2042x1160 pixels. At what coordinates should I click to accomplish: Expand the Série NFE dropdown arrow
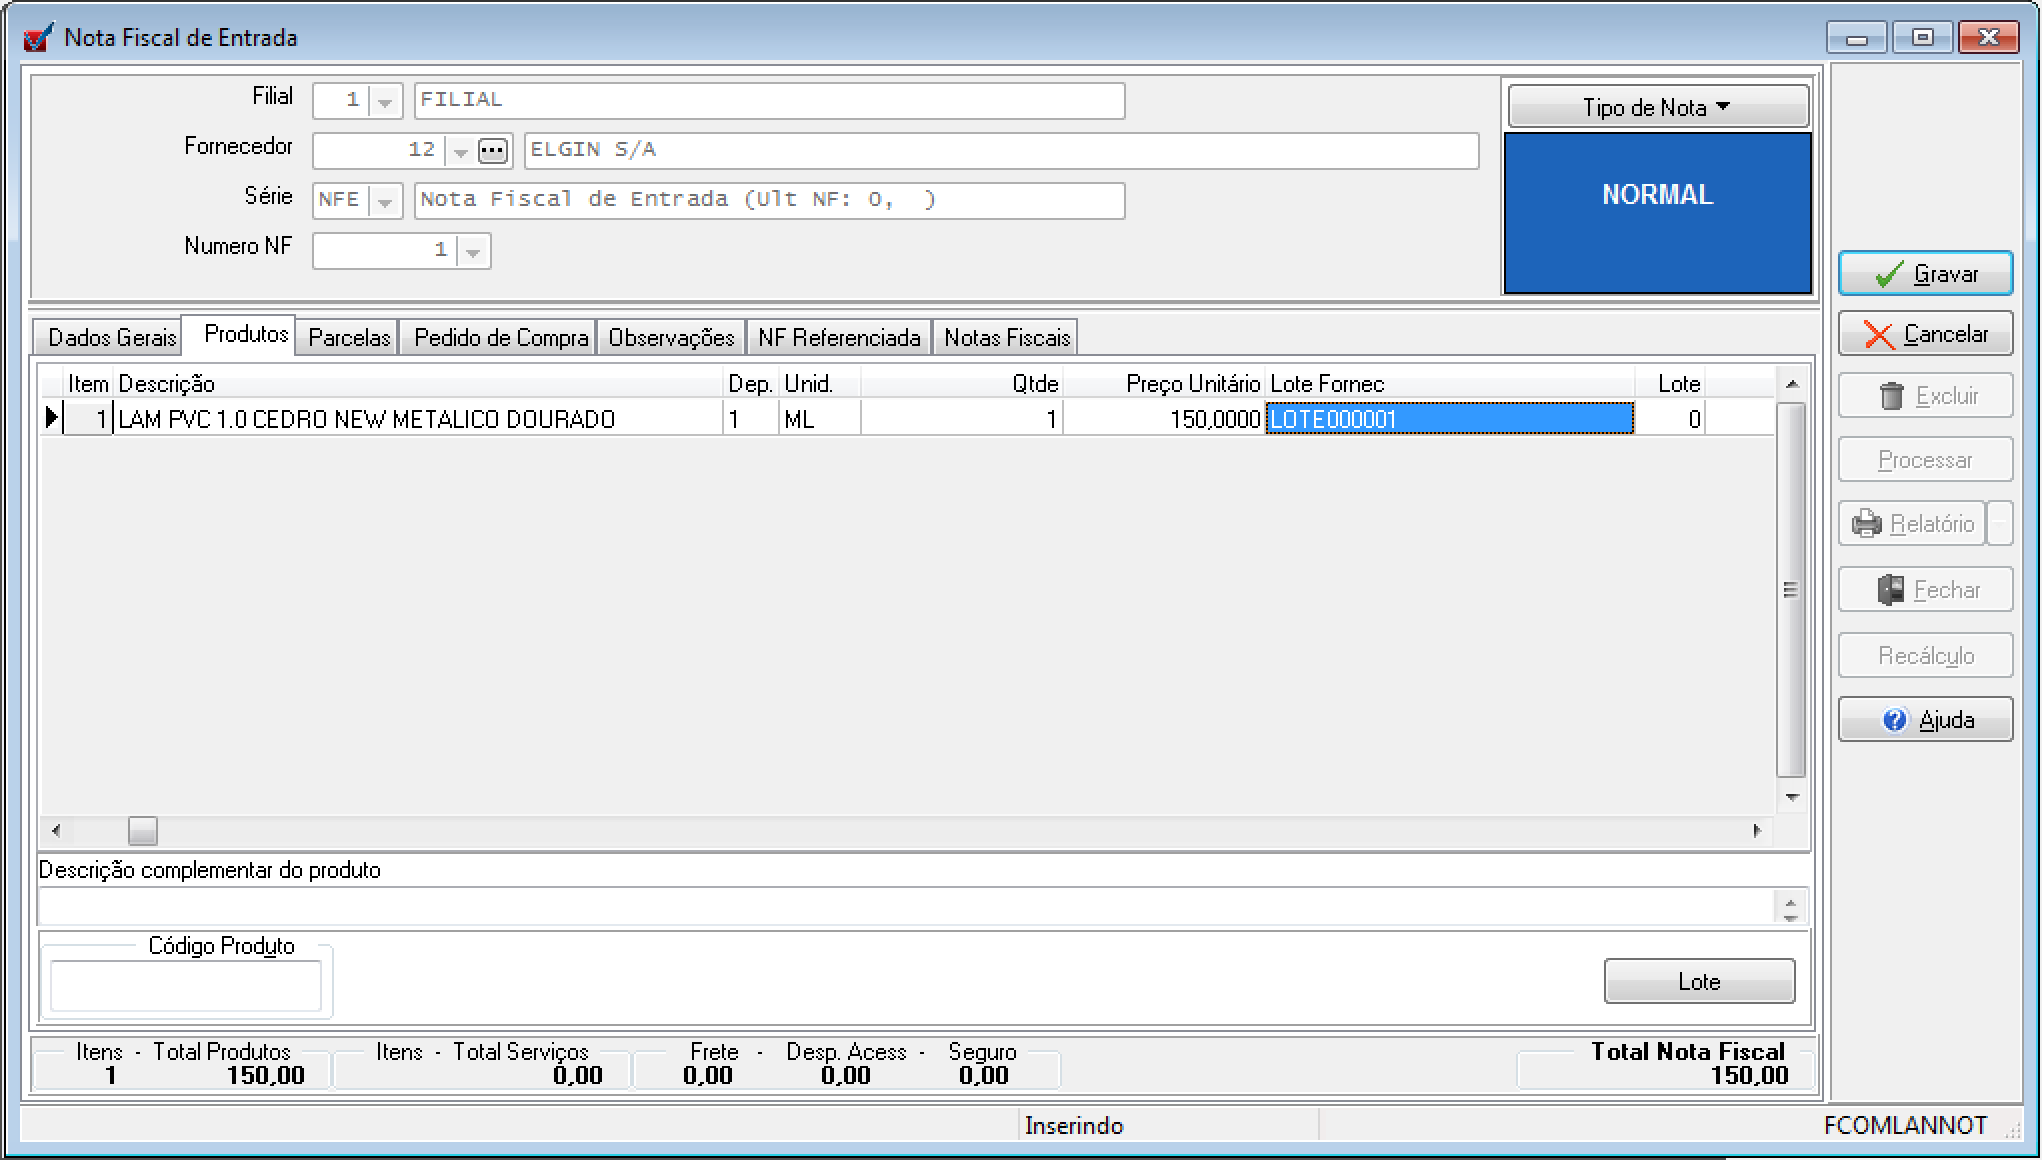point(384,201)
